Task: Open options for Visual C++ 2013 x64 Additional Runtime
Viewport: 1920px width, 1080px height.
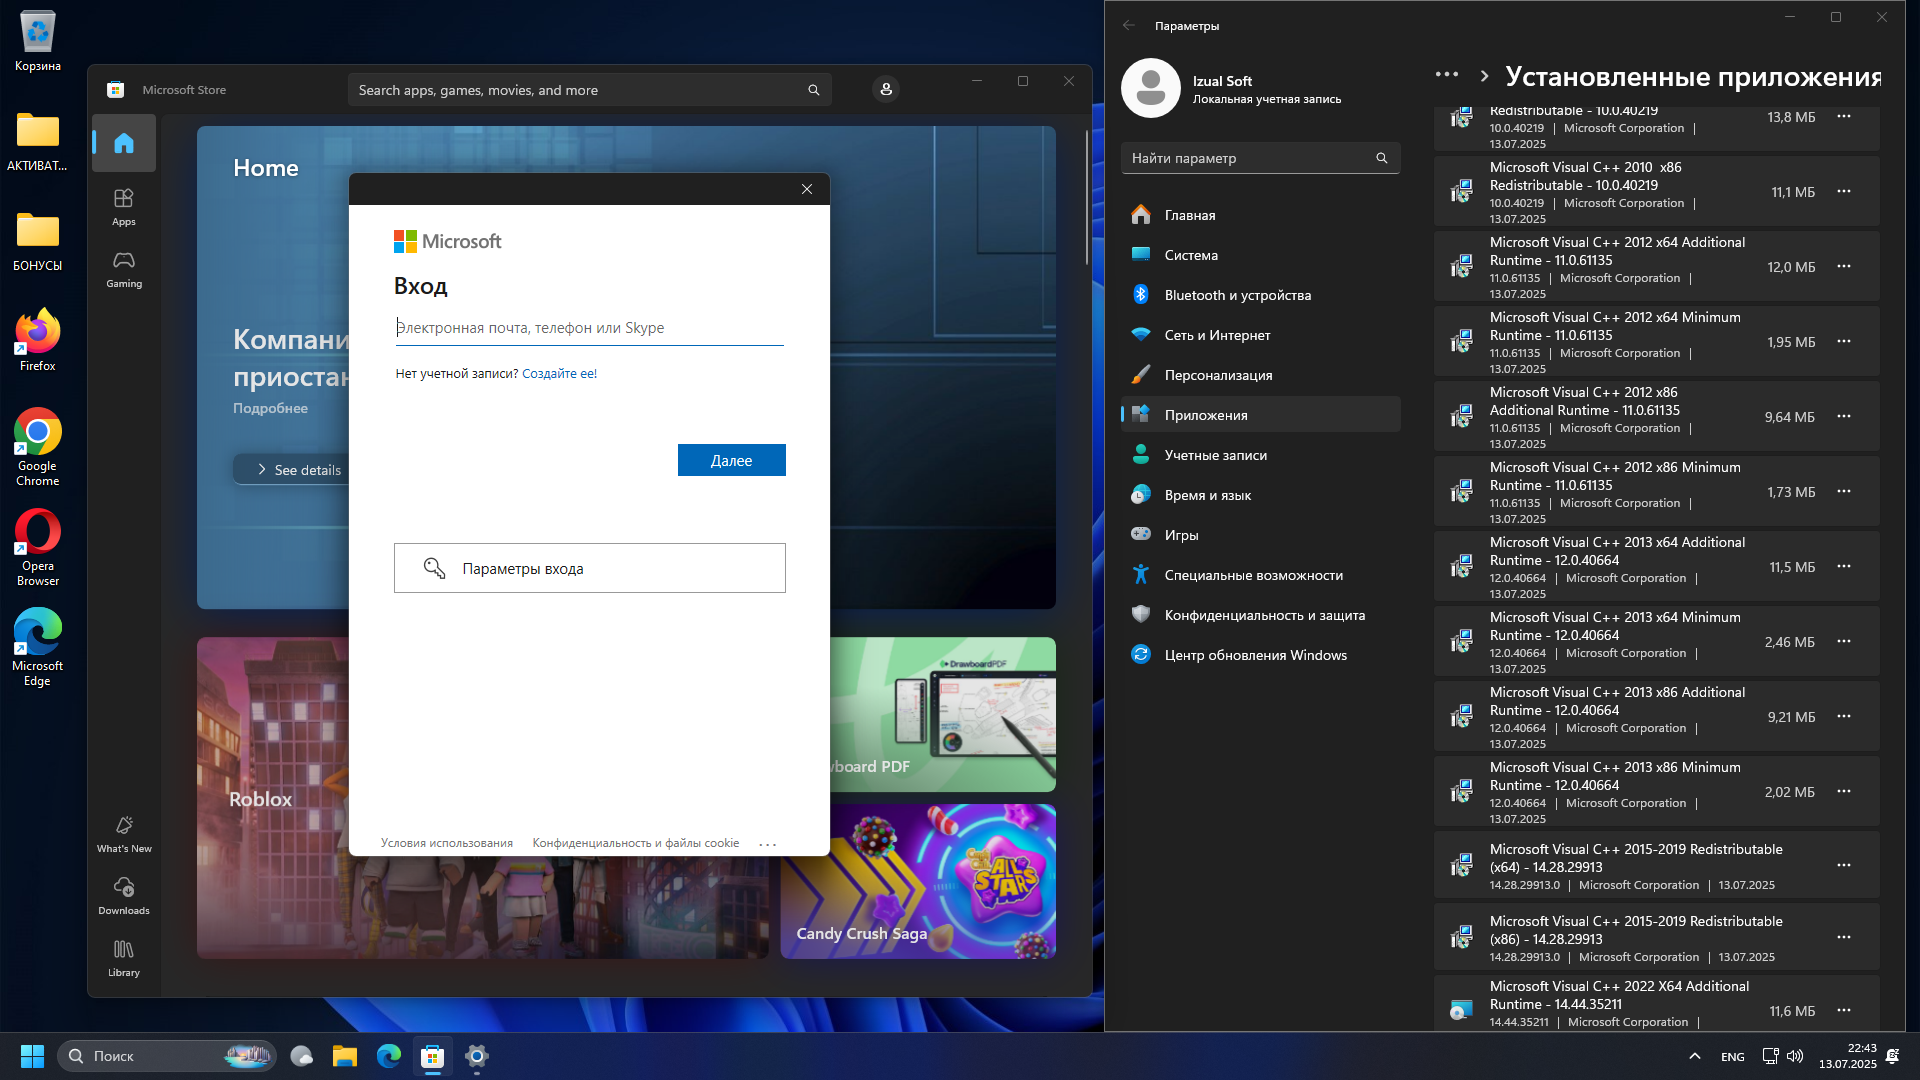Action: 1844,566
